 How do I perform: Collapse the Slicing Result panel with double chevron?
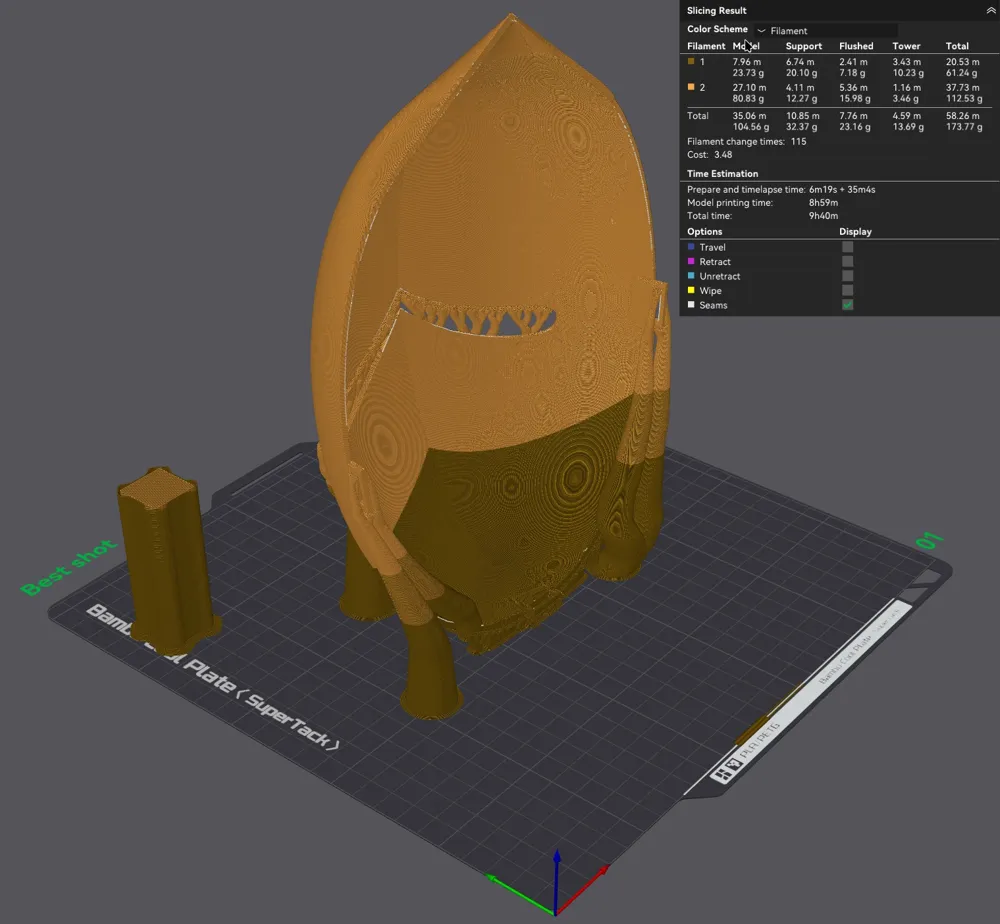click(990, 11)
